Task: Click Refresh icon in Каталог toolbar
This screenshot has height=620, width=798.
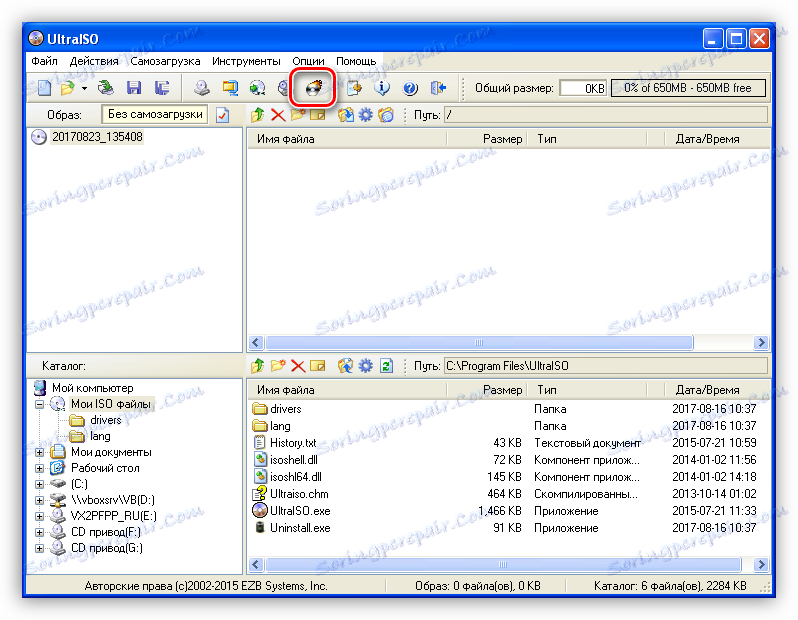Action: (x=386, y=365)
